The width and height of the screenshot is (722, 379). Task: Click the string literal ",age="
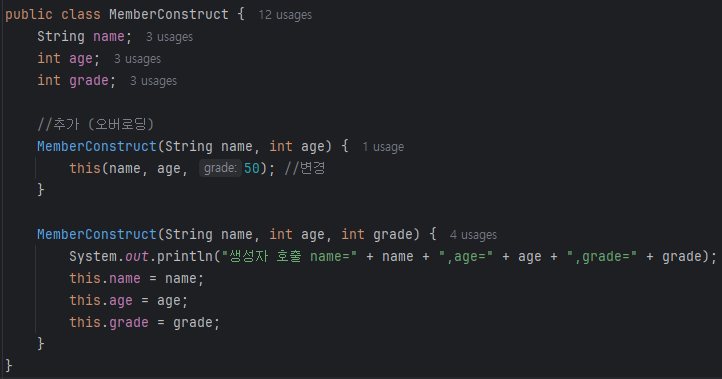tap(466, 256)
